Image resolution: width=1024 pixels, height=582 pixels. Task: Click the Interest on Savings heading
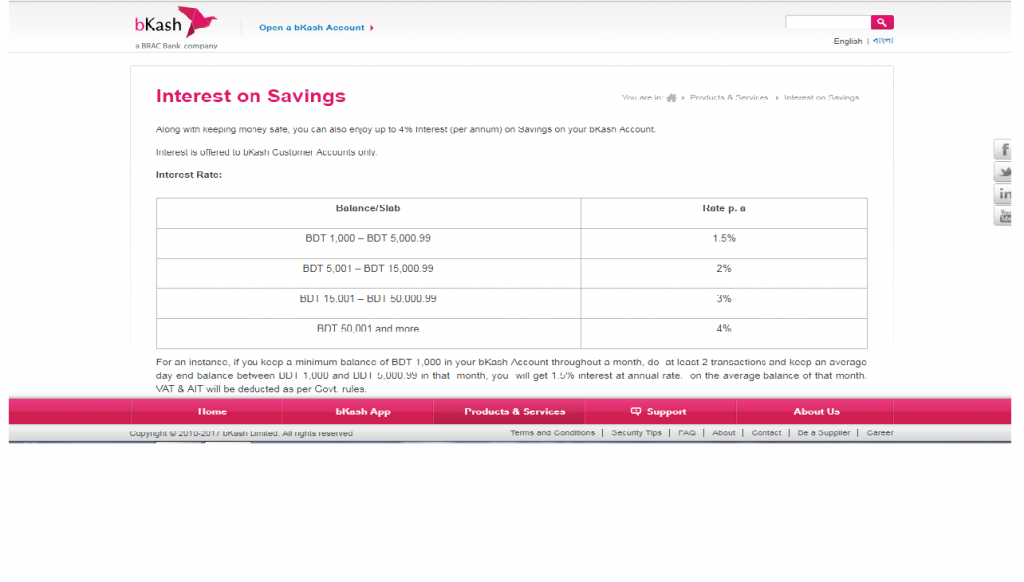(251, 96)
